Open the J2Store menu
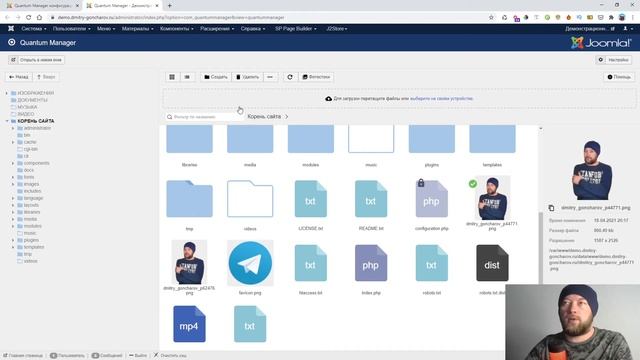This screenshot has width=640, height=360. tap(336, 29)
